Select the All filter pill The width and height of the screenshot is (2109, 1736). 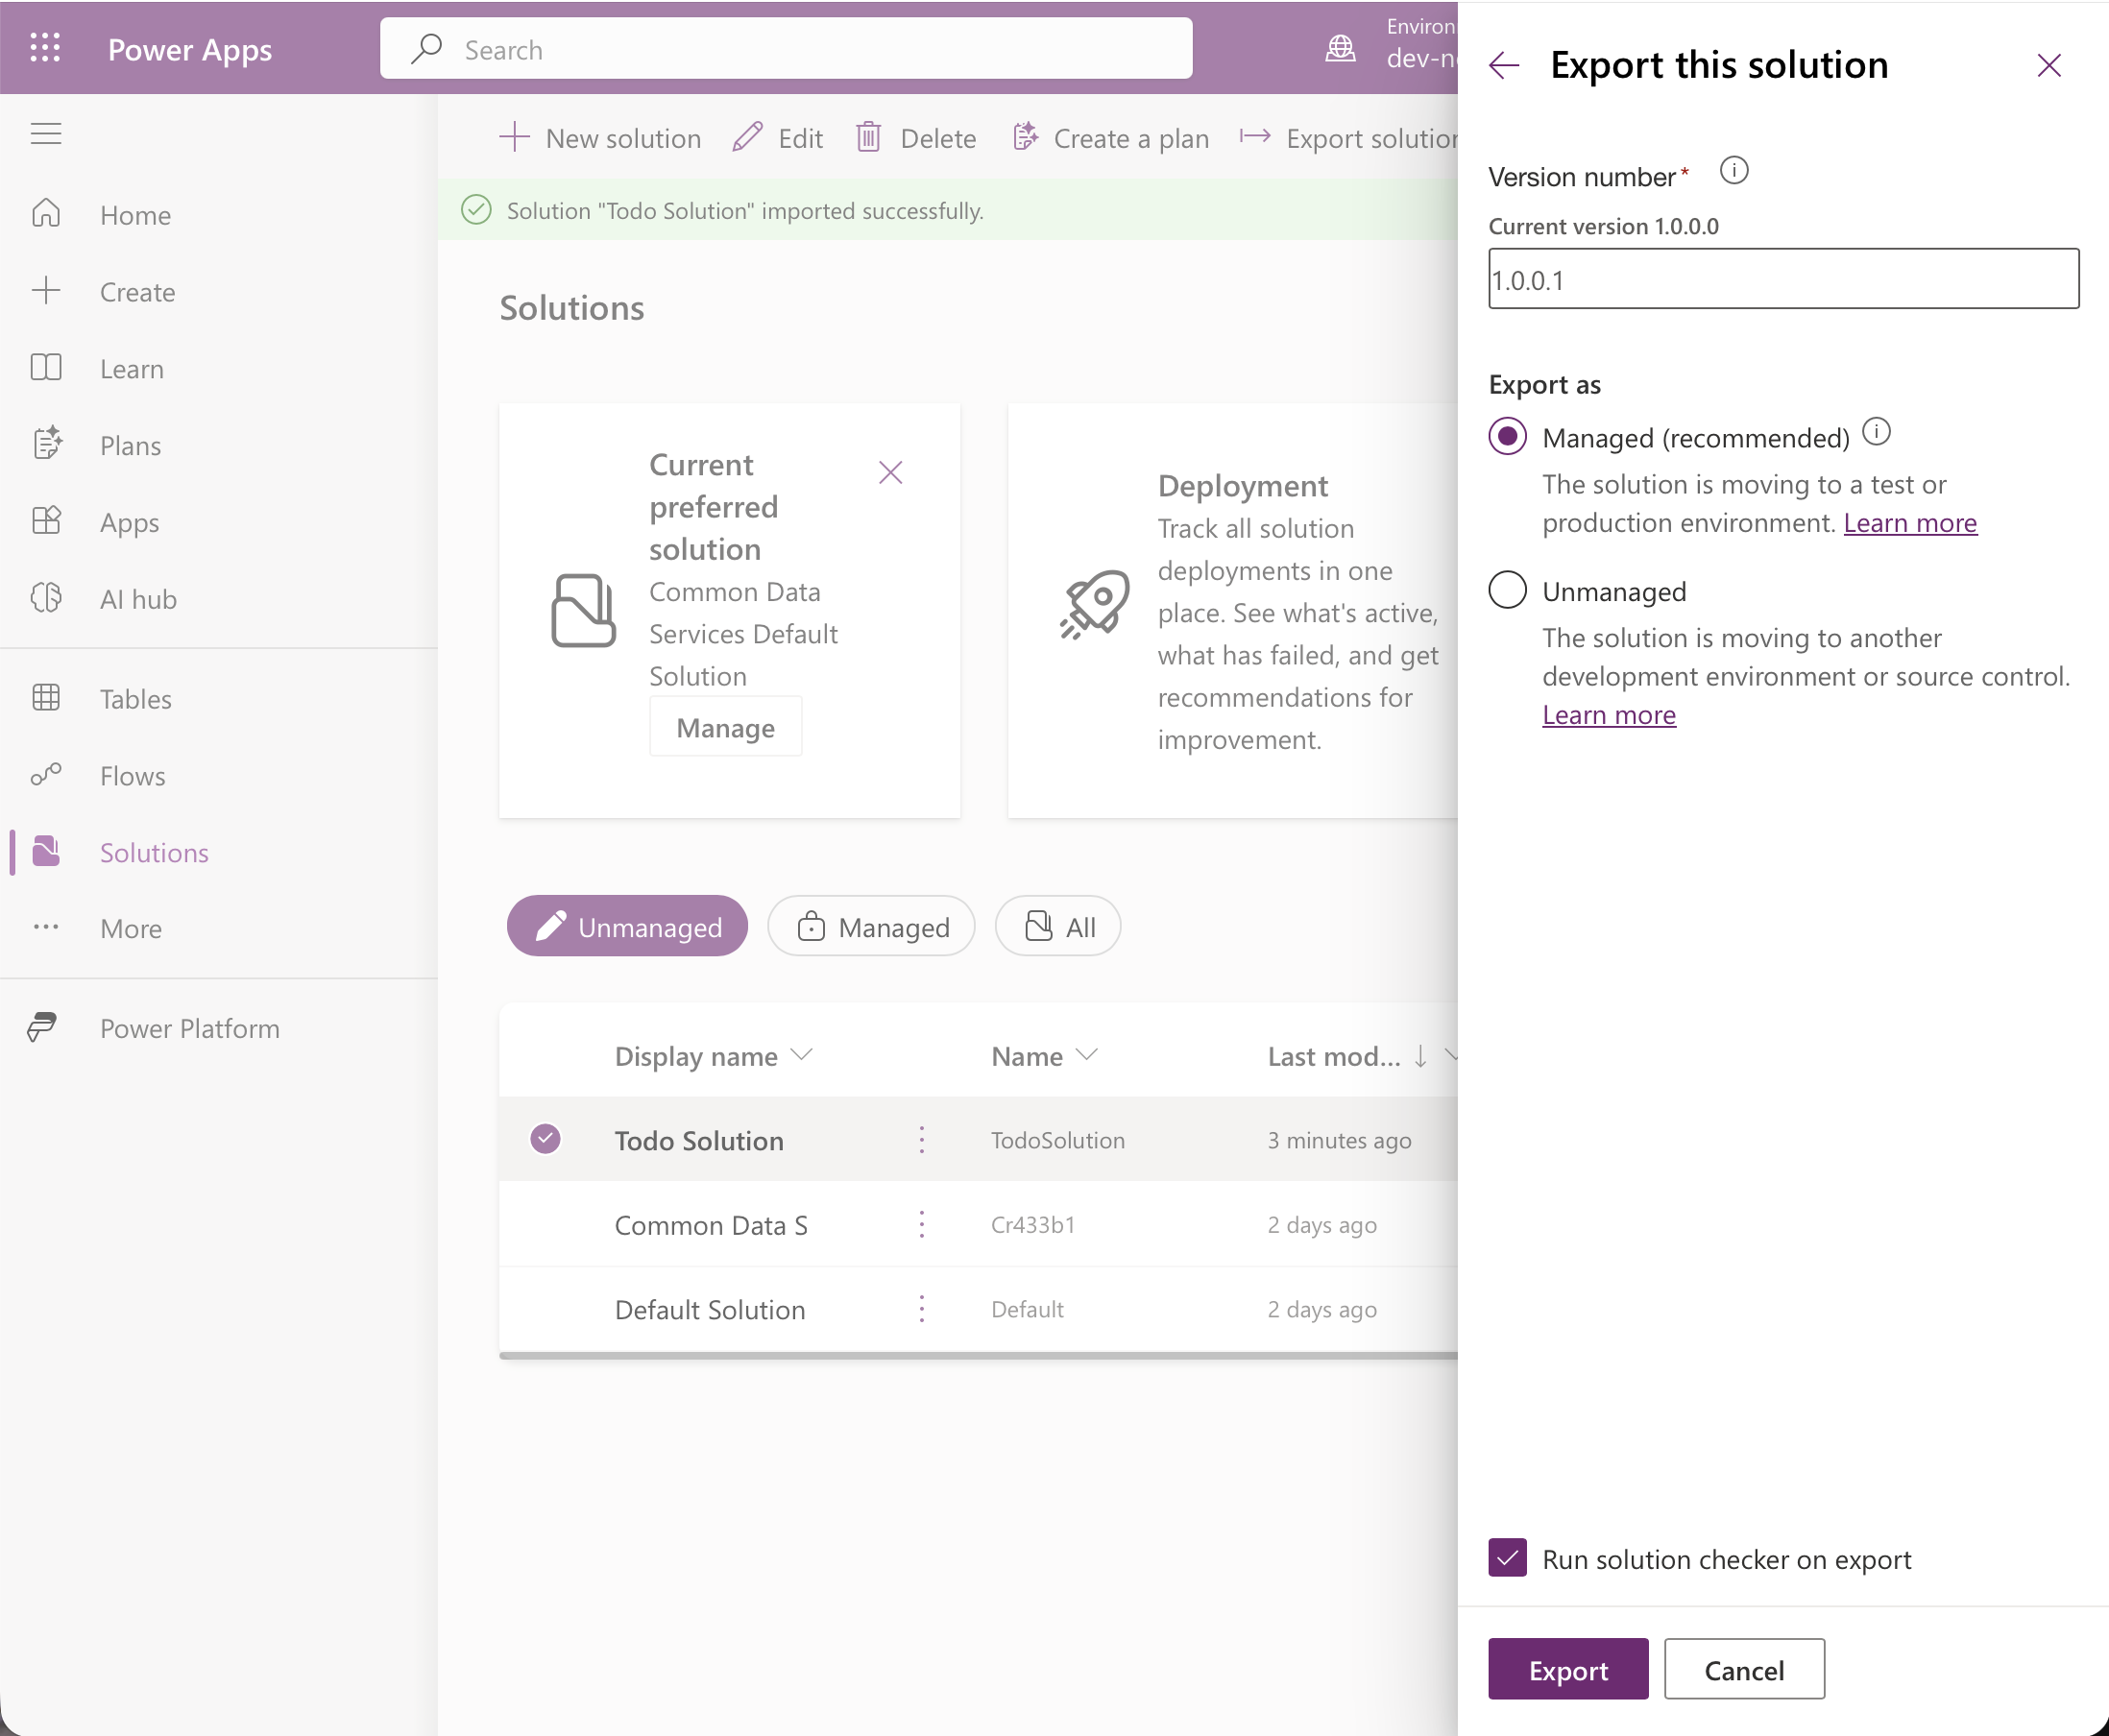coord(1058,926)
